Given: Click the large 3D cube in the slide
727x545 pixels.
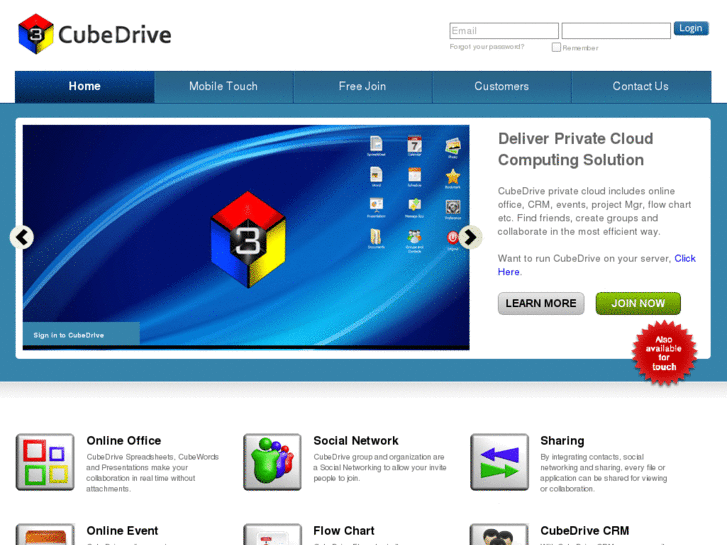Looking at the screenshot, I should (x=248, y=239).
